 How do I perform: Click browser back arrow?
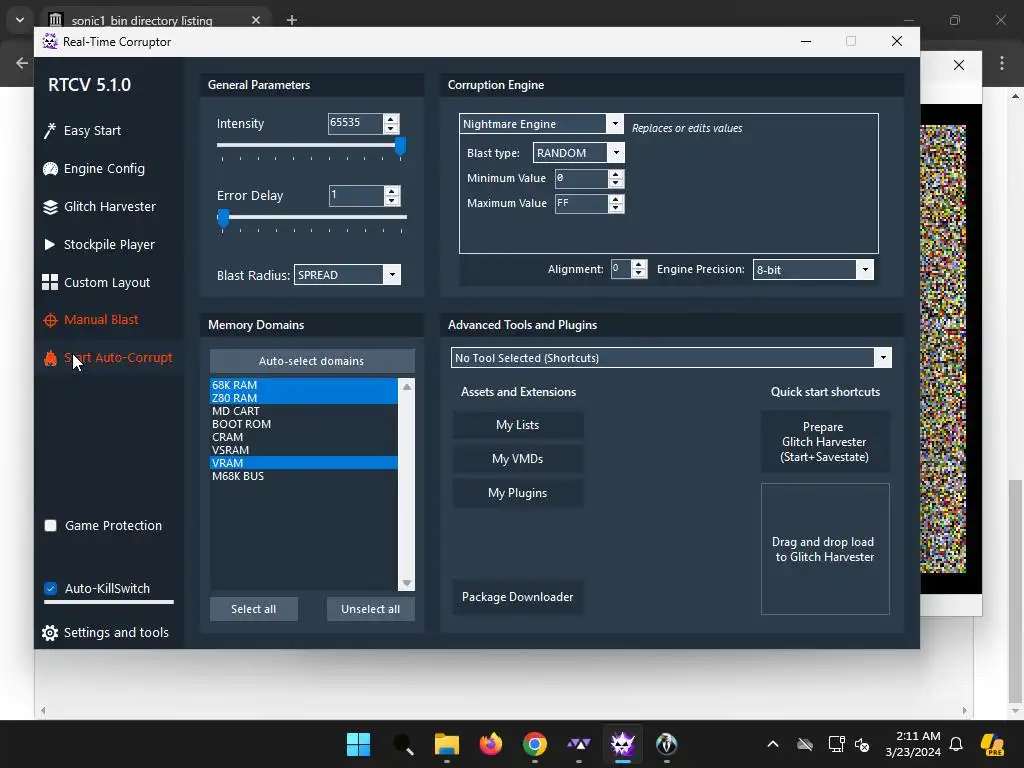coord(22,63)
